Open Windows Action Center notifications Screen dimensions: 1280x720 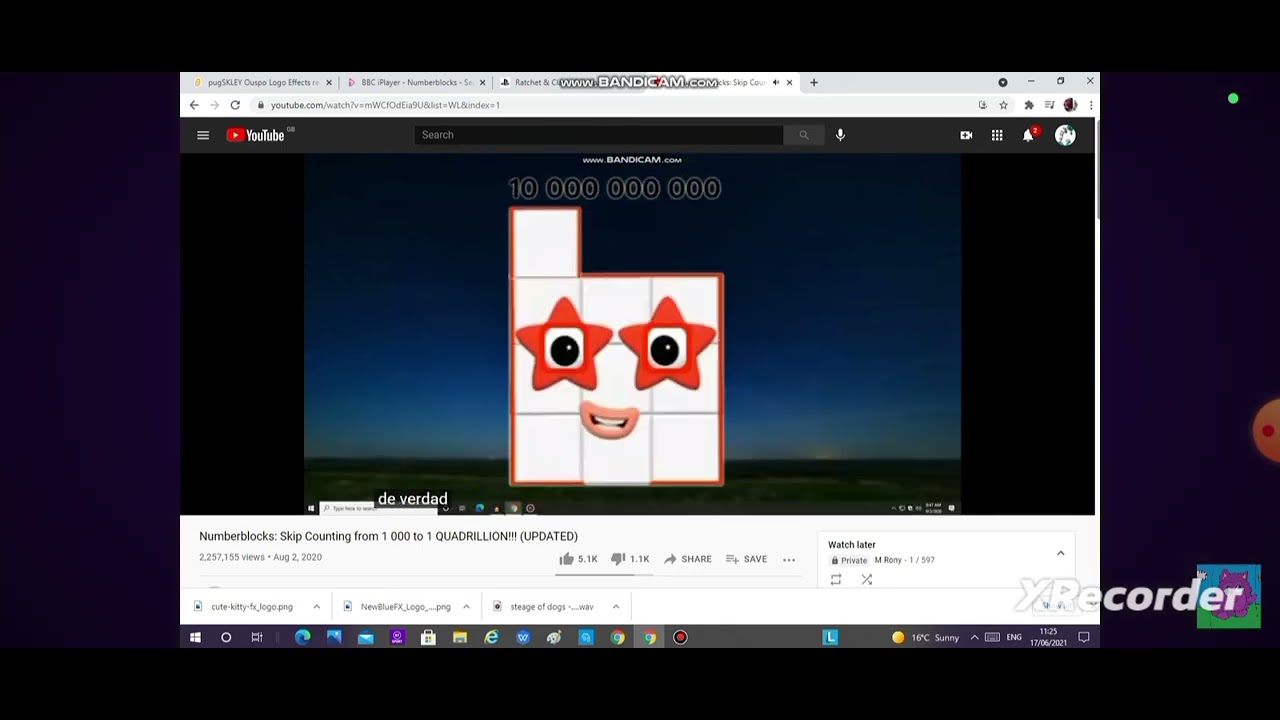[1083, 637]
